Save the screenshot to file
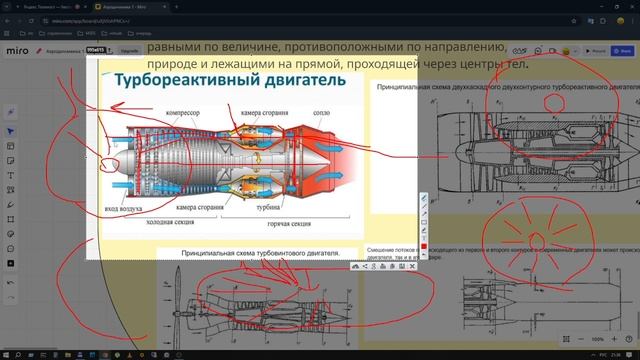 click(402, 266)
